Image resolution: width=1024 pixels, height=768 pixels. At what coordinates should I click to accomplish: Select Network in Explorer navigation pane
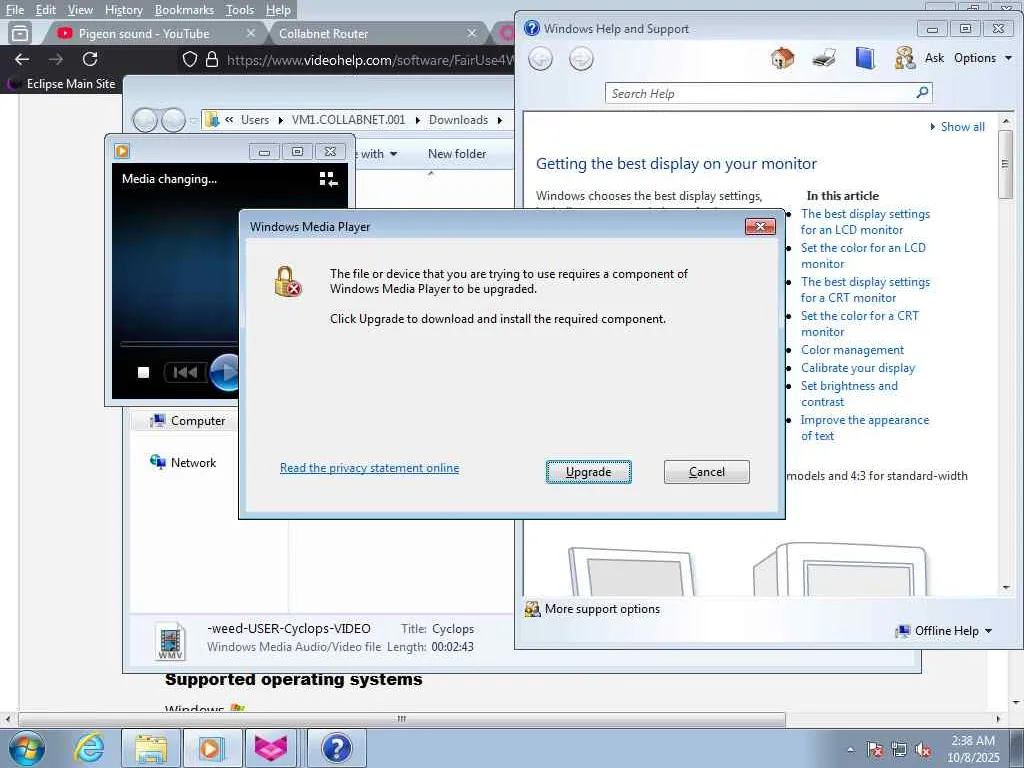tap(184, 462)
